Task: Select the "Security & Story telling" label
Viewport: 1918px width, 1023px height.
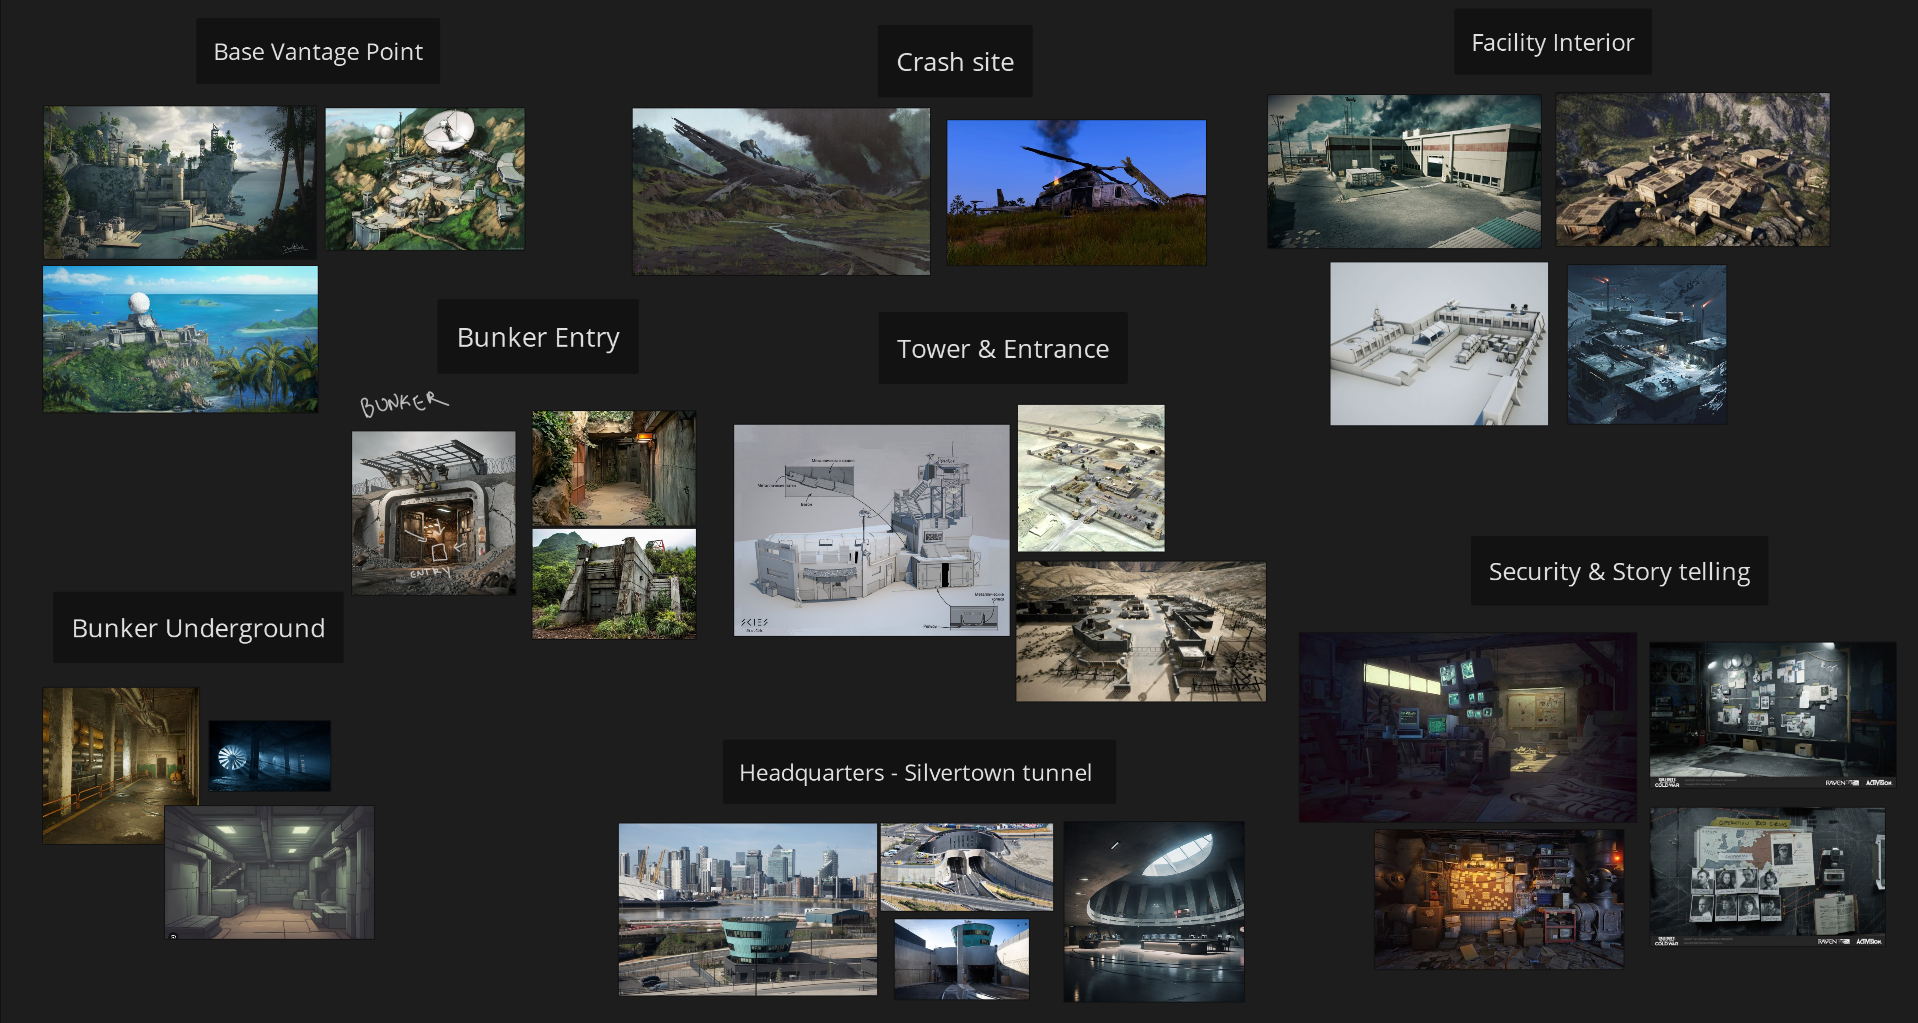Action: 1619,571
